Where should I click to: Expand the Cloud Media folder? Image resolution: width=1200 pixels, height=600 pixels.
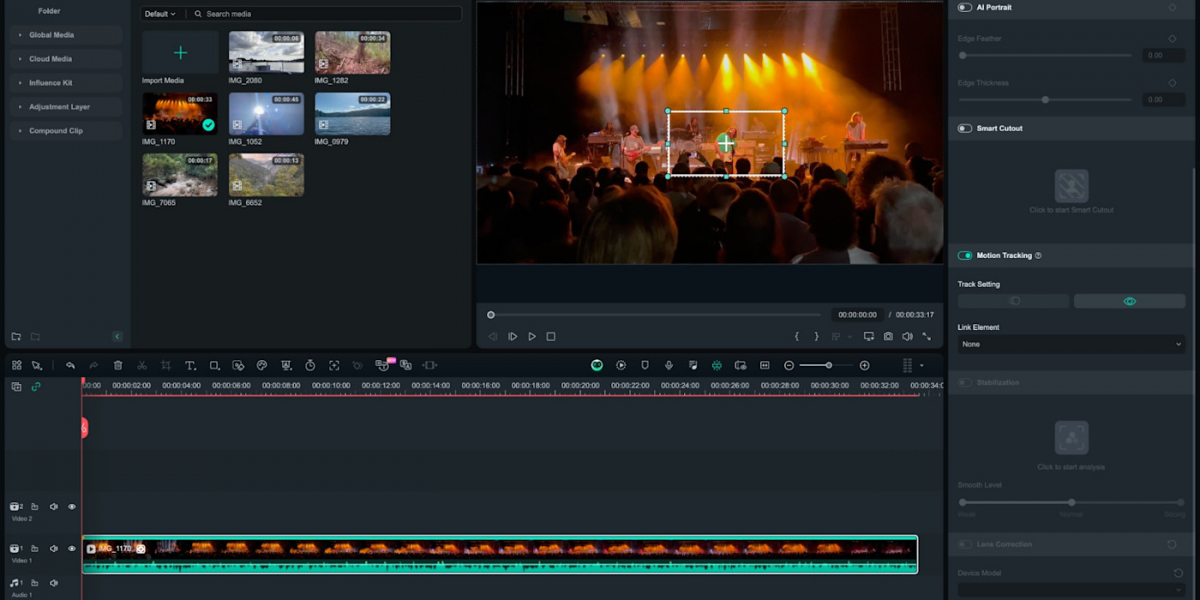pos(65,59)
